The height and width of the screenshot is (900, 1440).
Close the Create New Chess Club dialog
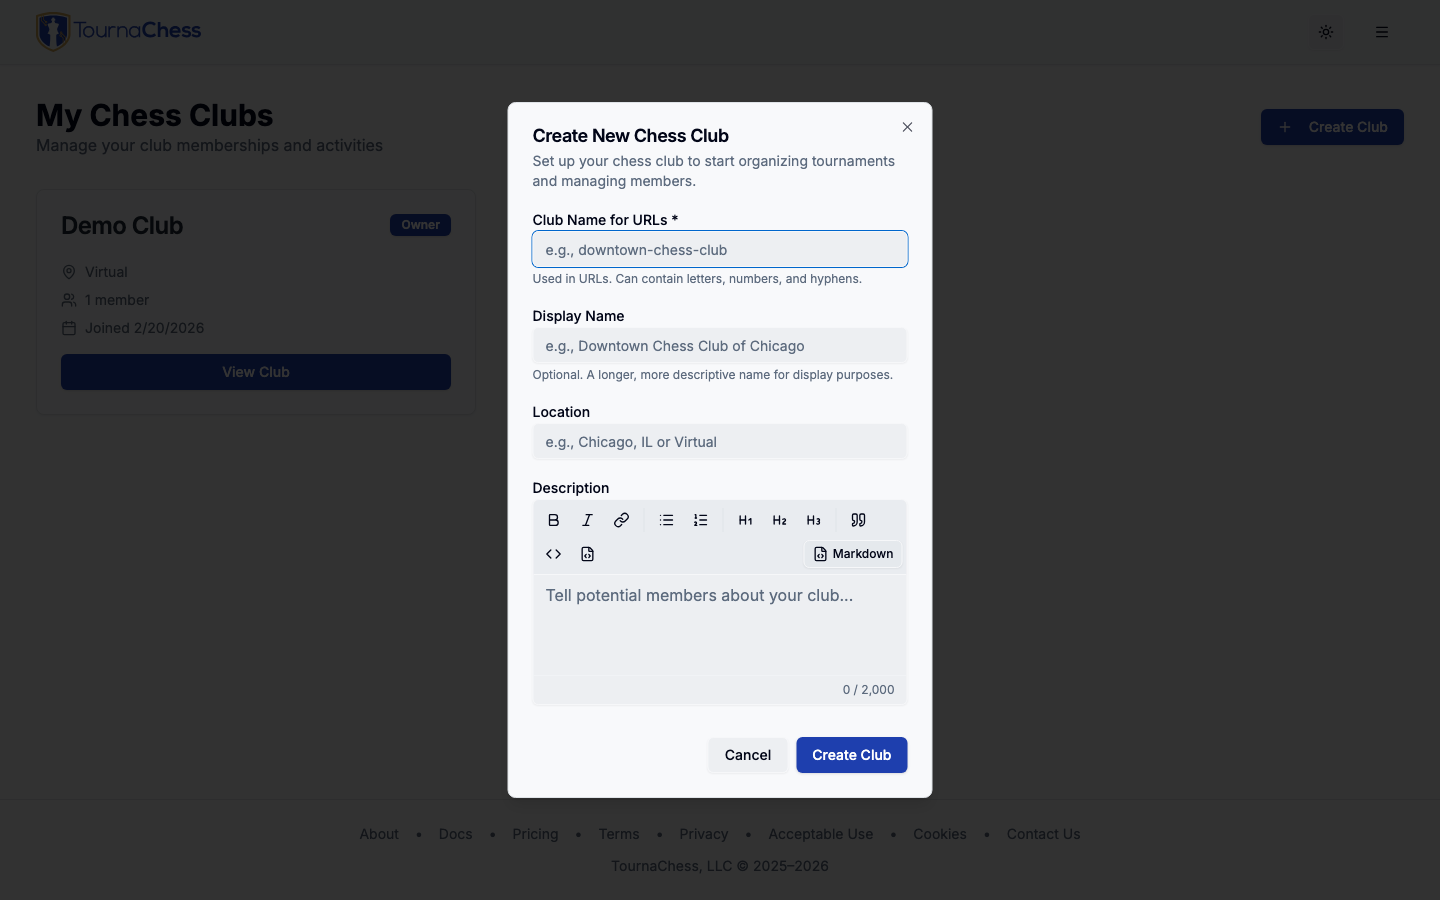pos(907,127)
